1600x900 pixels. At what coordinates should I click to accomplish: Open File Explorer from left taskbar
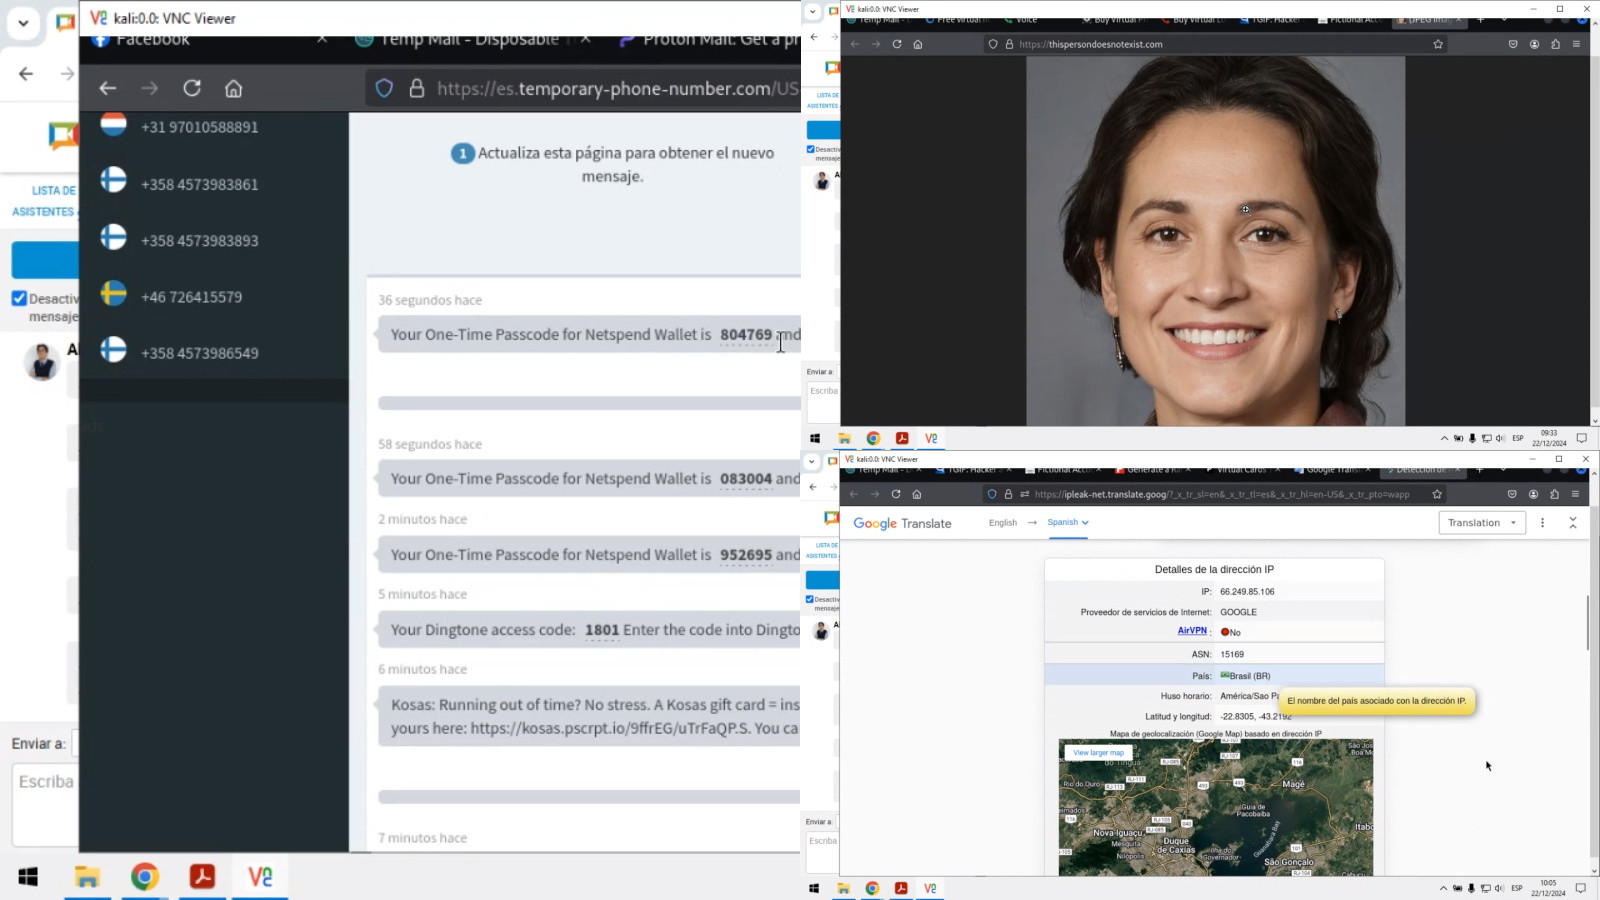point(87,877)
